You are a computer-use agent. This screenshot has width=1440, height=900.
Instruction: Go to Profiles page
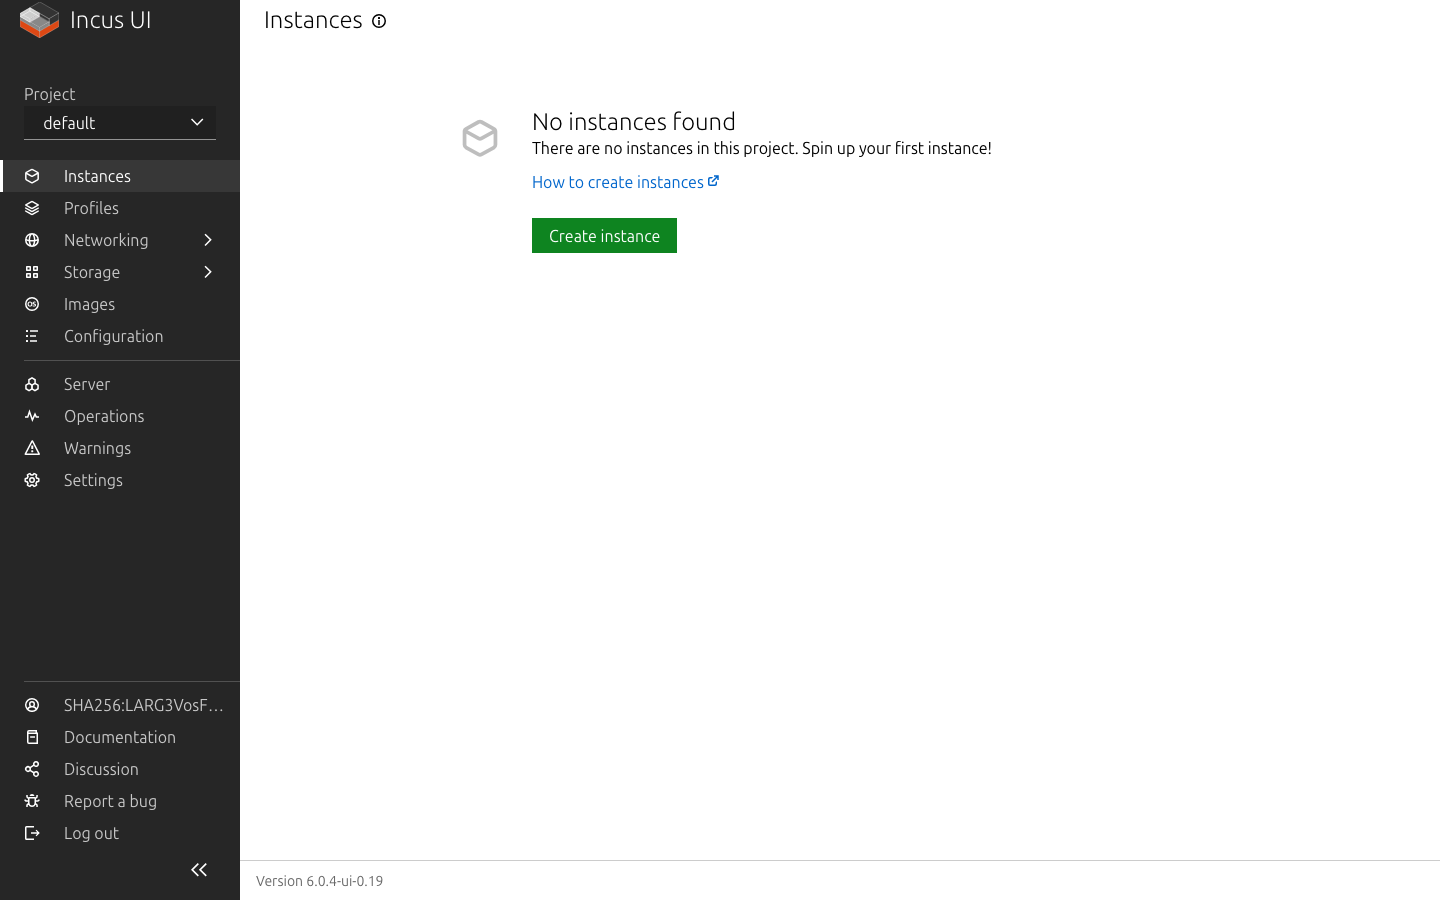pyautogui.click(x=120, y=208)
